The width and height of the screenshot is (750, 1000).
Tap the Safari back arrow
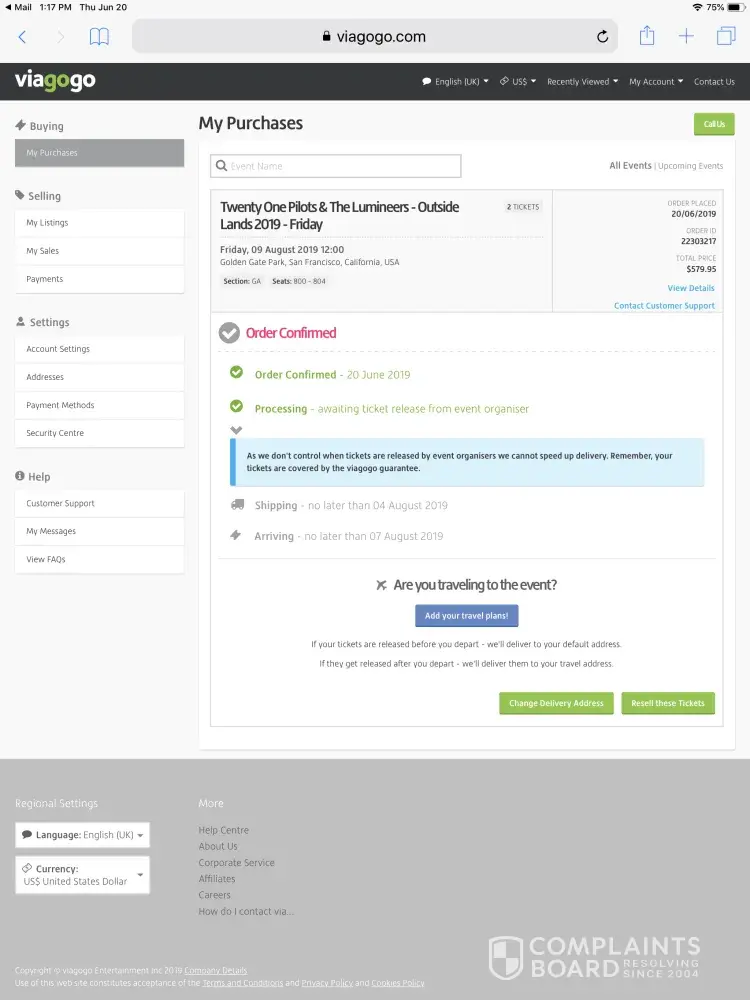[x=23, y=37]
